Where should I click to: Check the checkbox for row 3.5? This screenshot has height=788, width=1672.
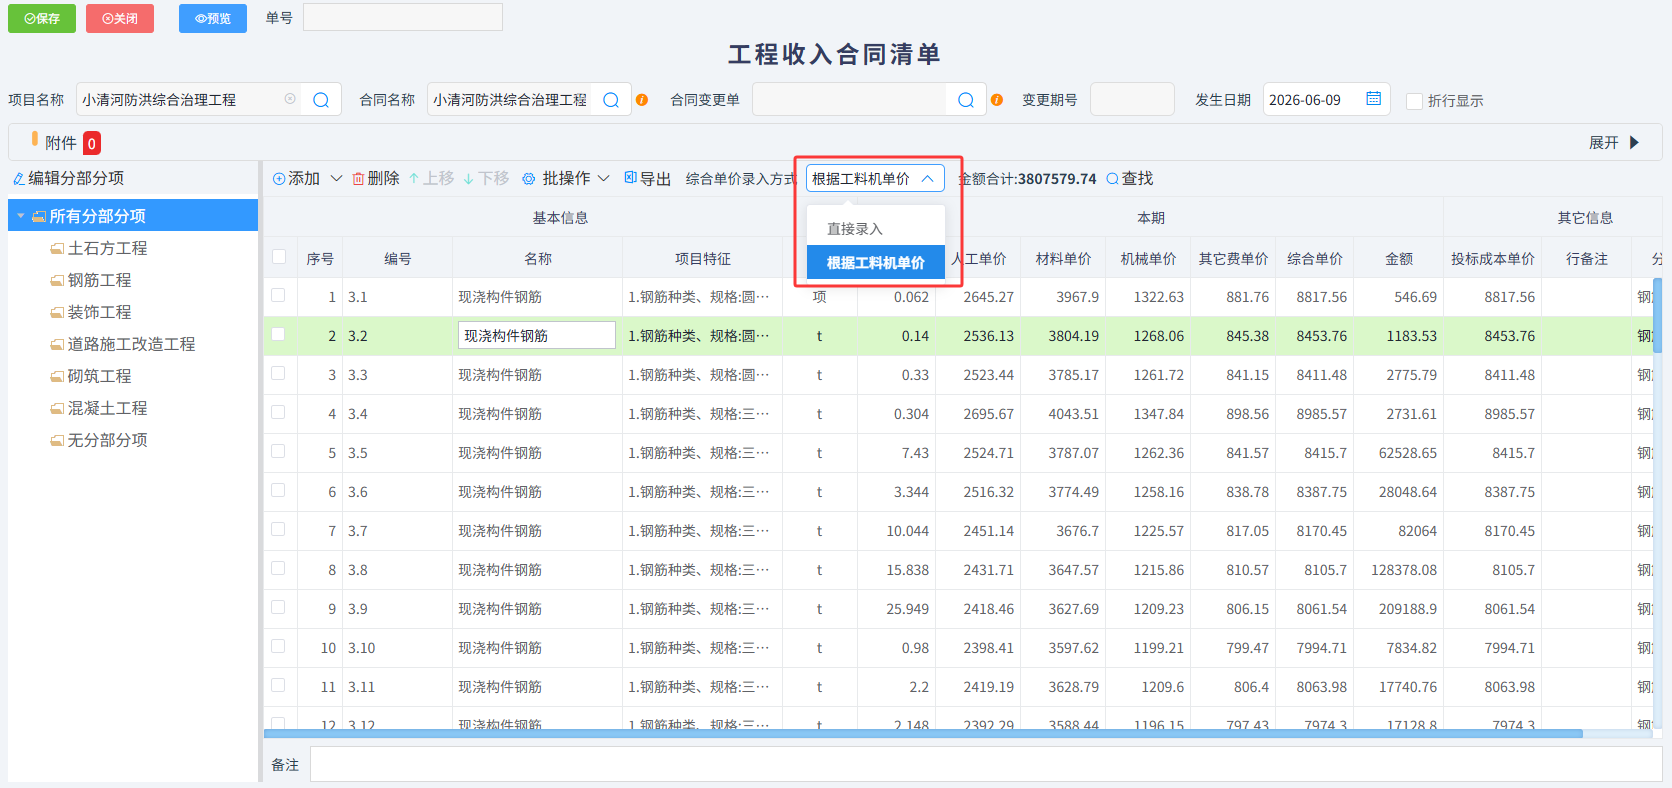278,451
